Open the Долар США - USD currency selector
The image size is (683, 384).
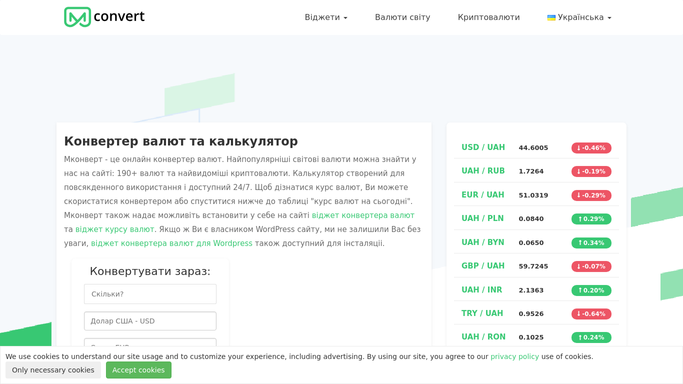[150, 321]
